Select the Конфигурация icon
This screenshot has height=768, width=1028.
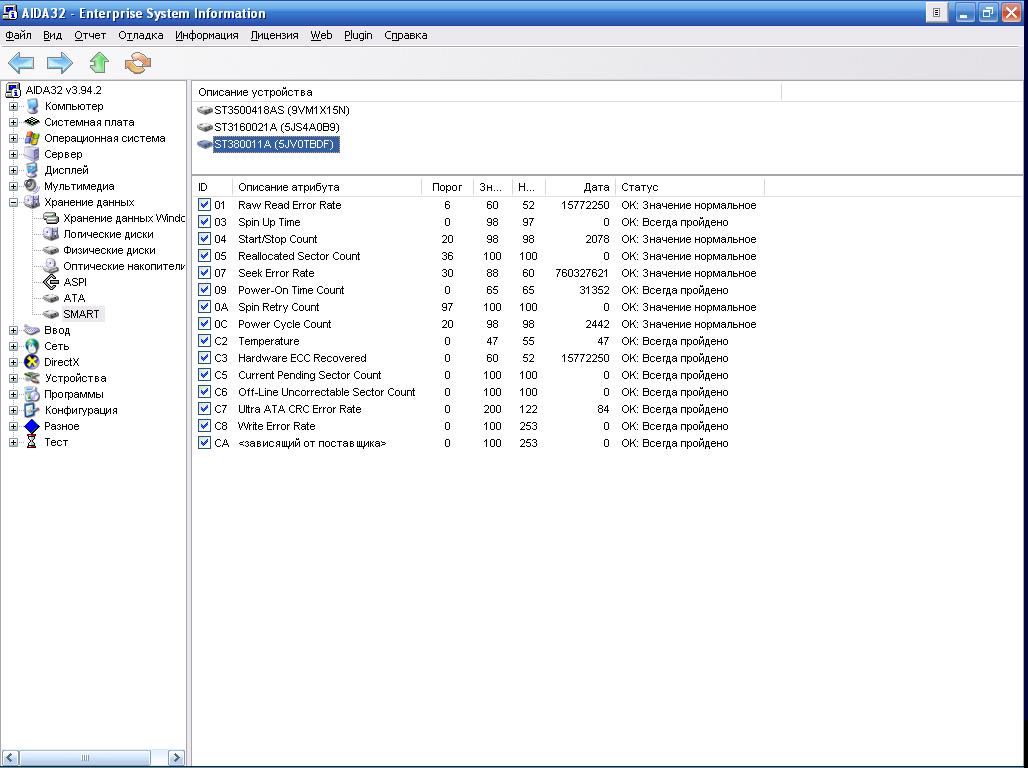click(31, 410)
